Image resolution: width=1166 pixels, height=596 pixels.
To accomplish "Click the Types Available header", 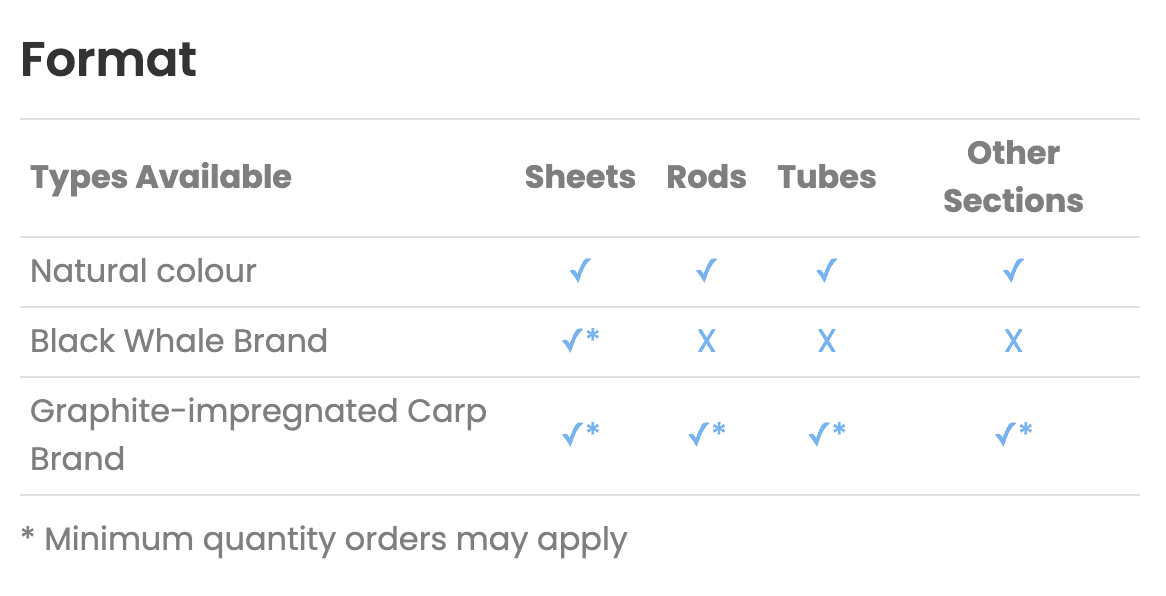I will pos(161,177).
